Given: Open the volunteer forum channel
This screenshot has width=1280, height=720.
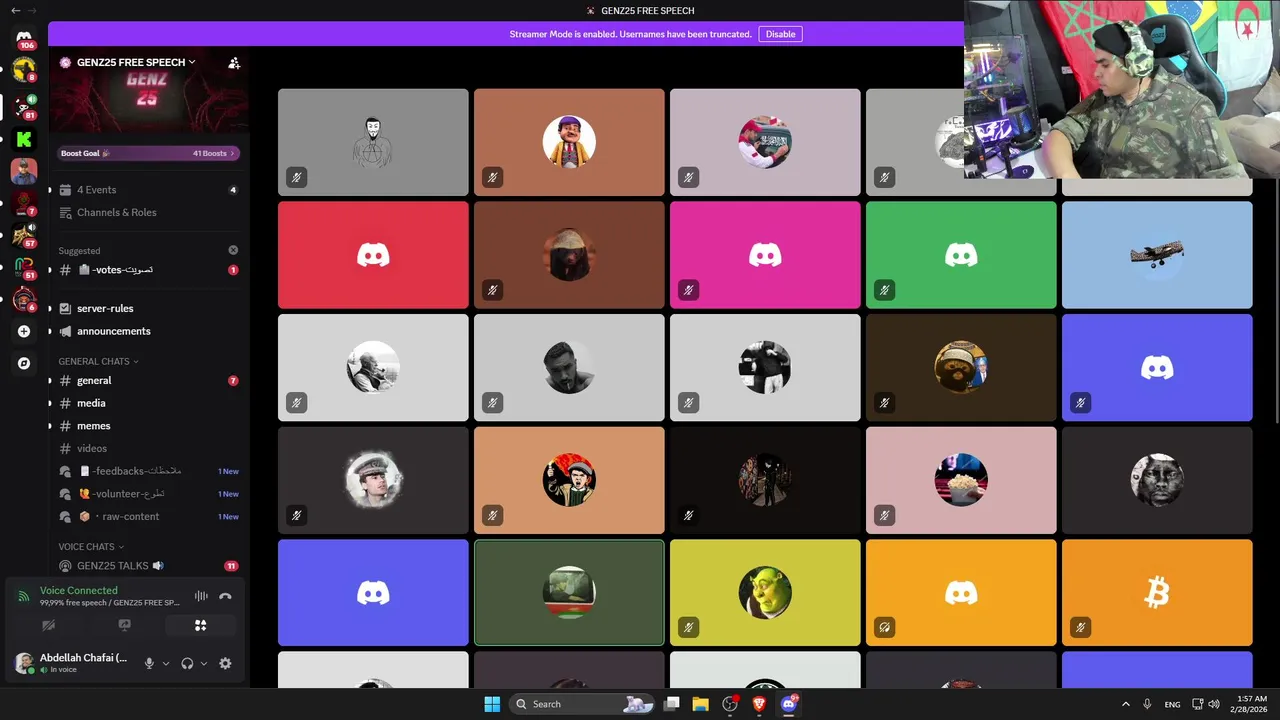Looking at the screenshot, I should tap(148, 494).
